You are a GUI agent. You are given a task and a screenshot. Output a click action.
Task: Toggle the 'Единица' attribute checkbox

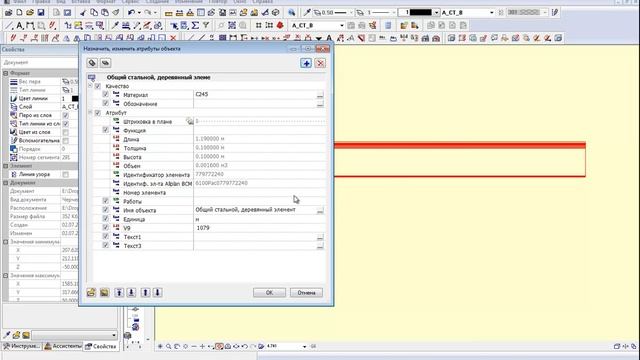point(105,219)
